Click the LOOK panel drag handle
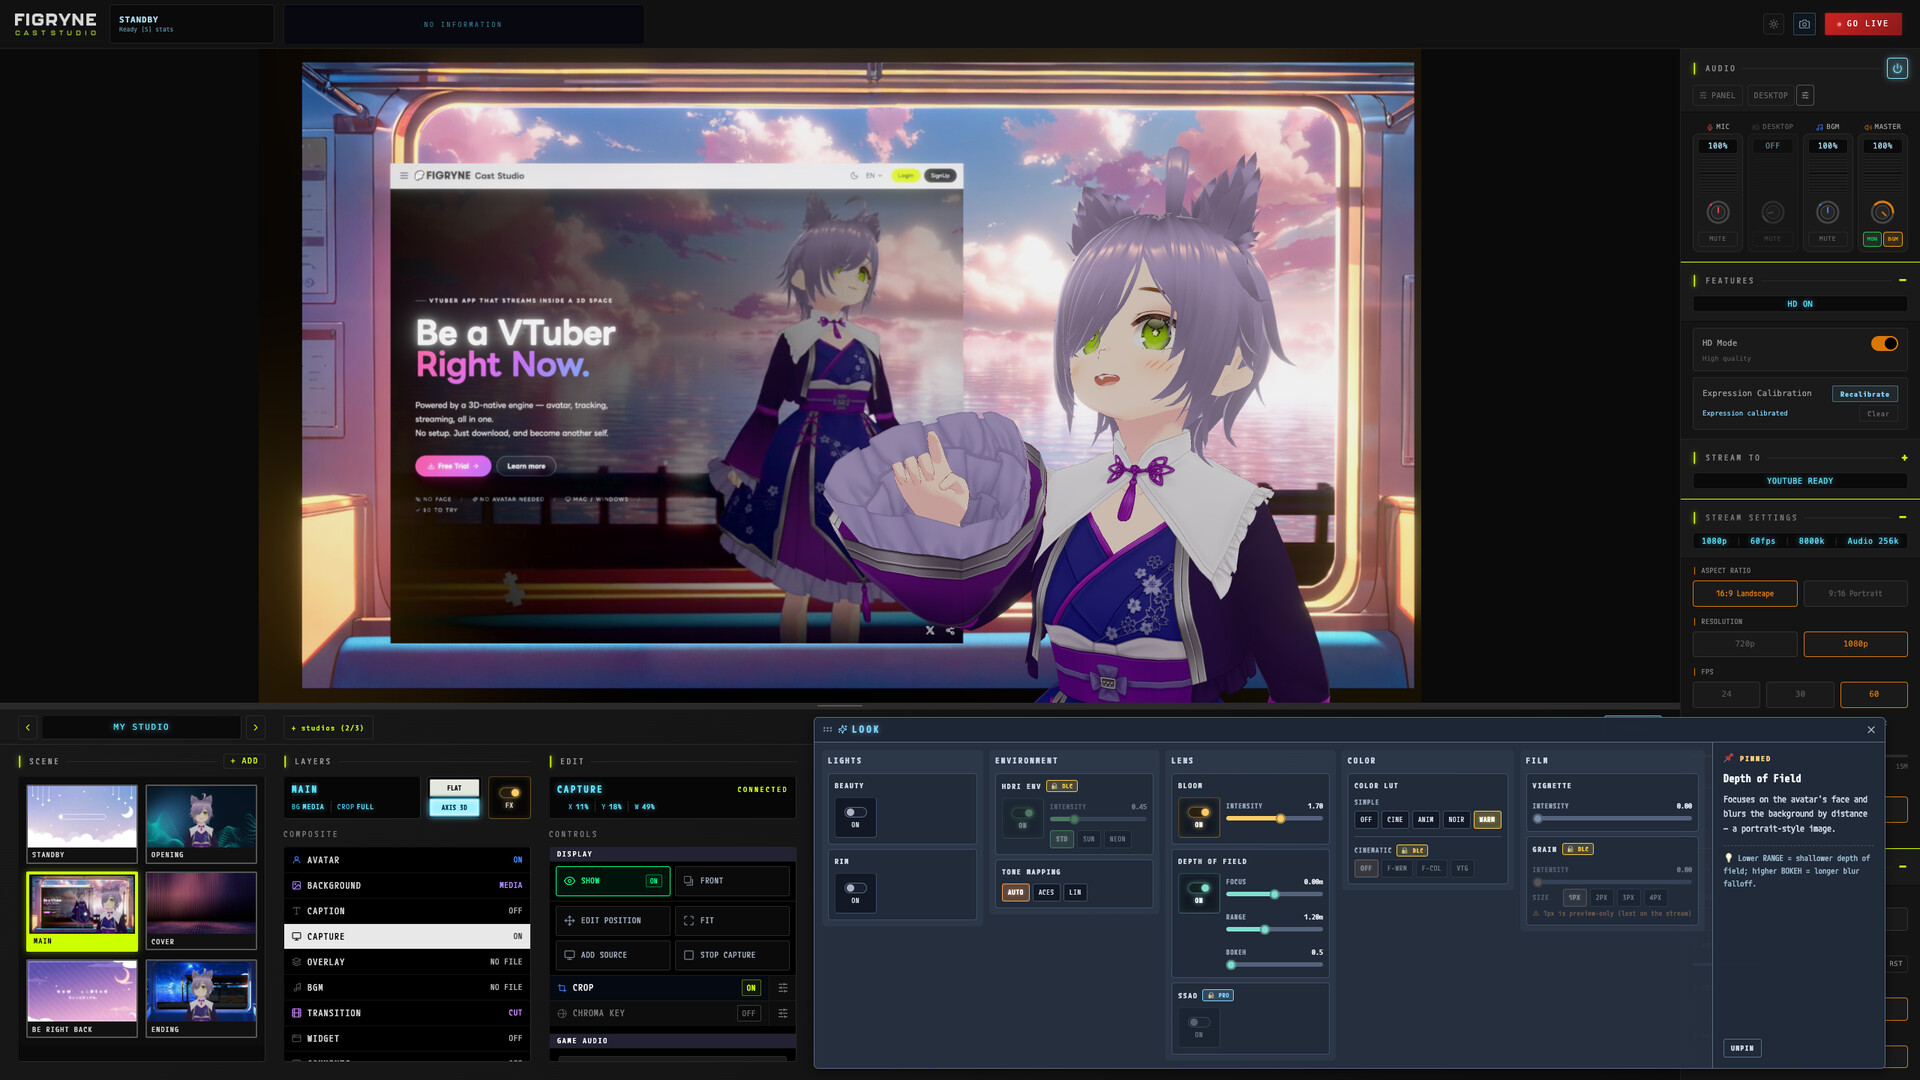 click(827, 730)
